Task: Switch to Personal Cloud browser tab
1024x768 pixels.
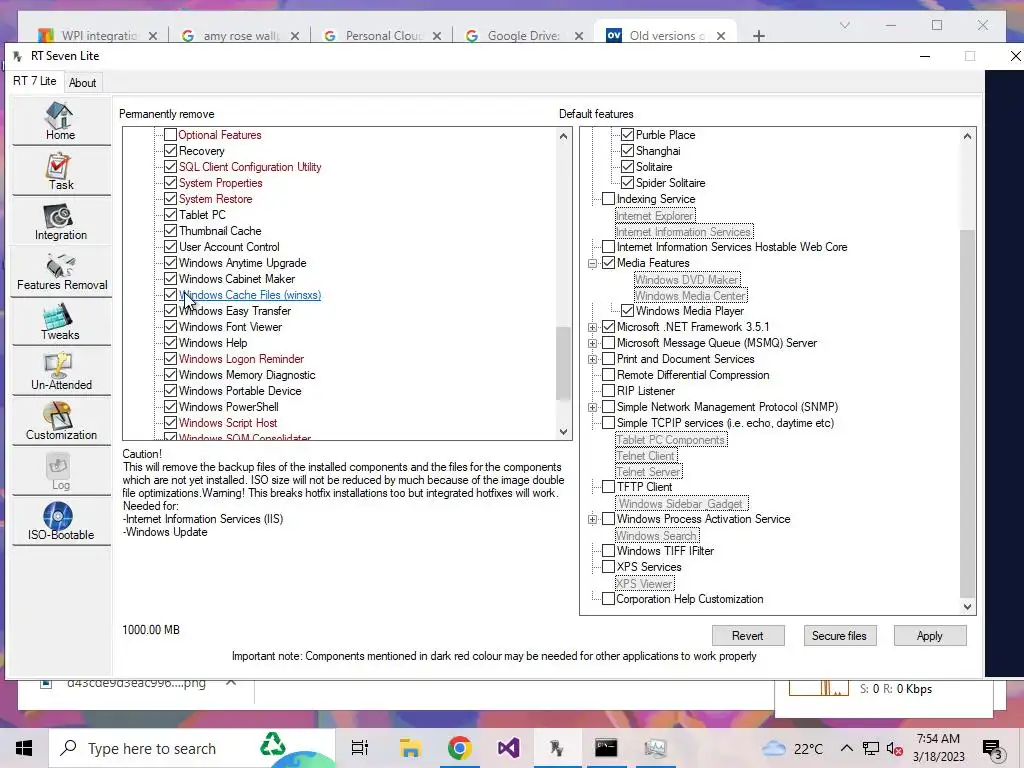Action: (383, 36)
